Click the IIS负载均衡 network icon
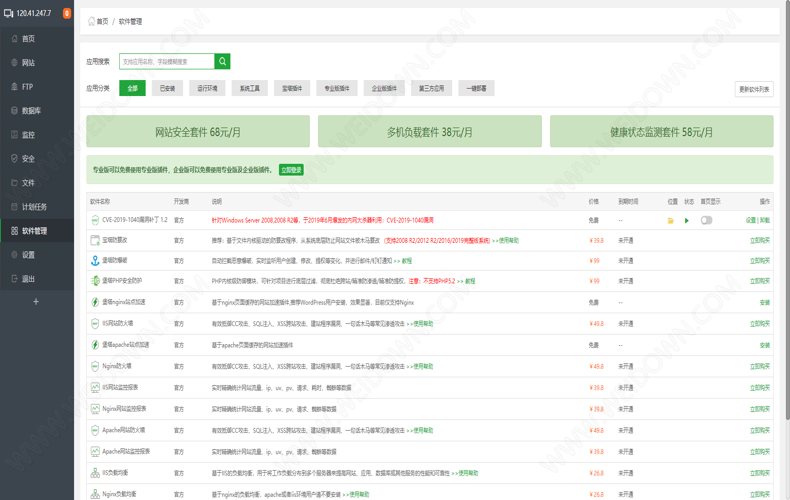Viewport: 790px width, 500px height. pyautogui.click(x=95, y=473)
